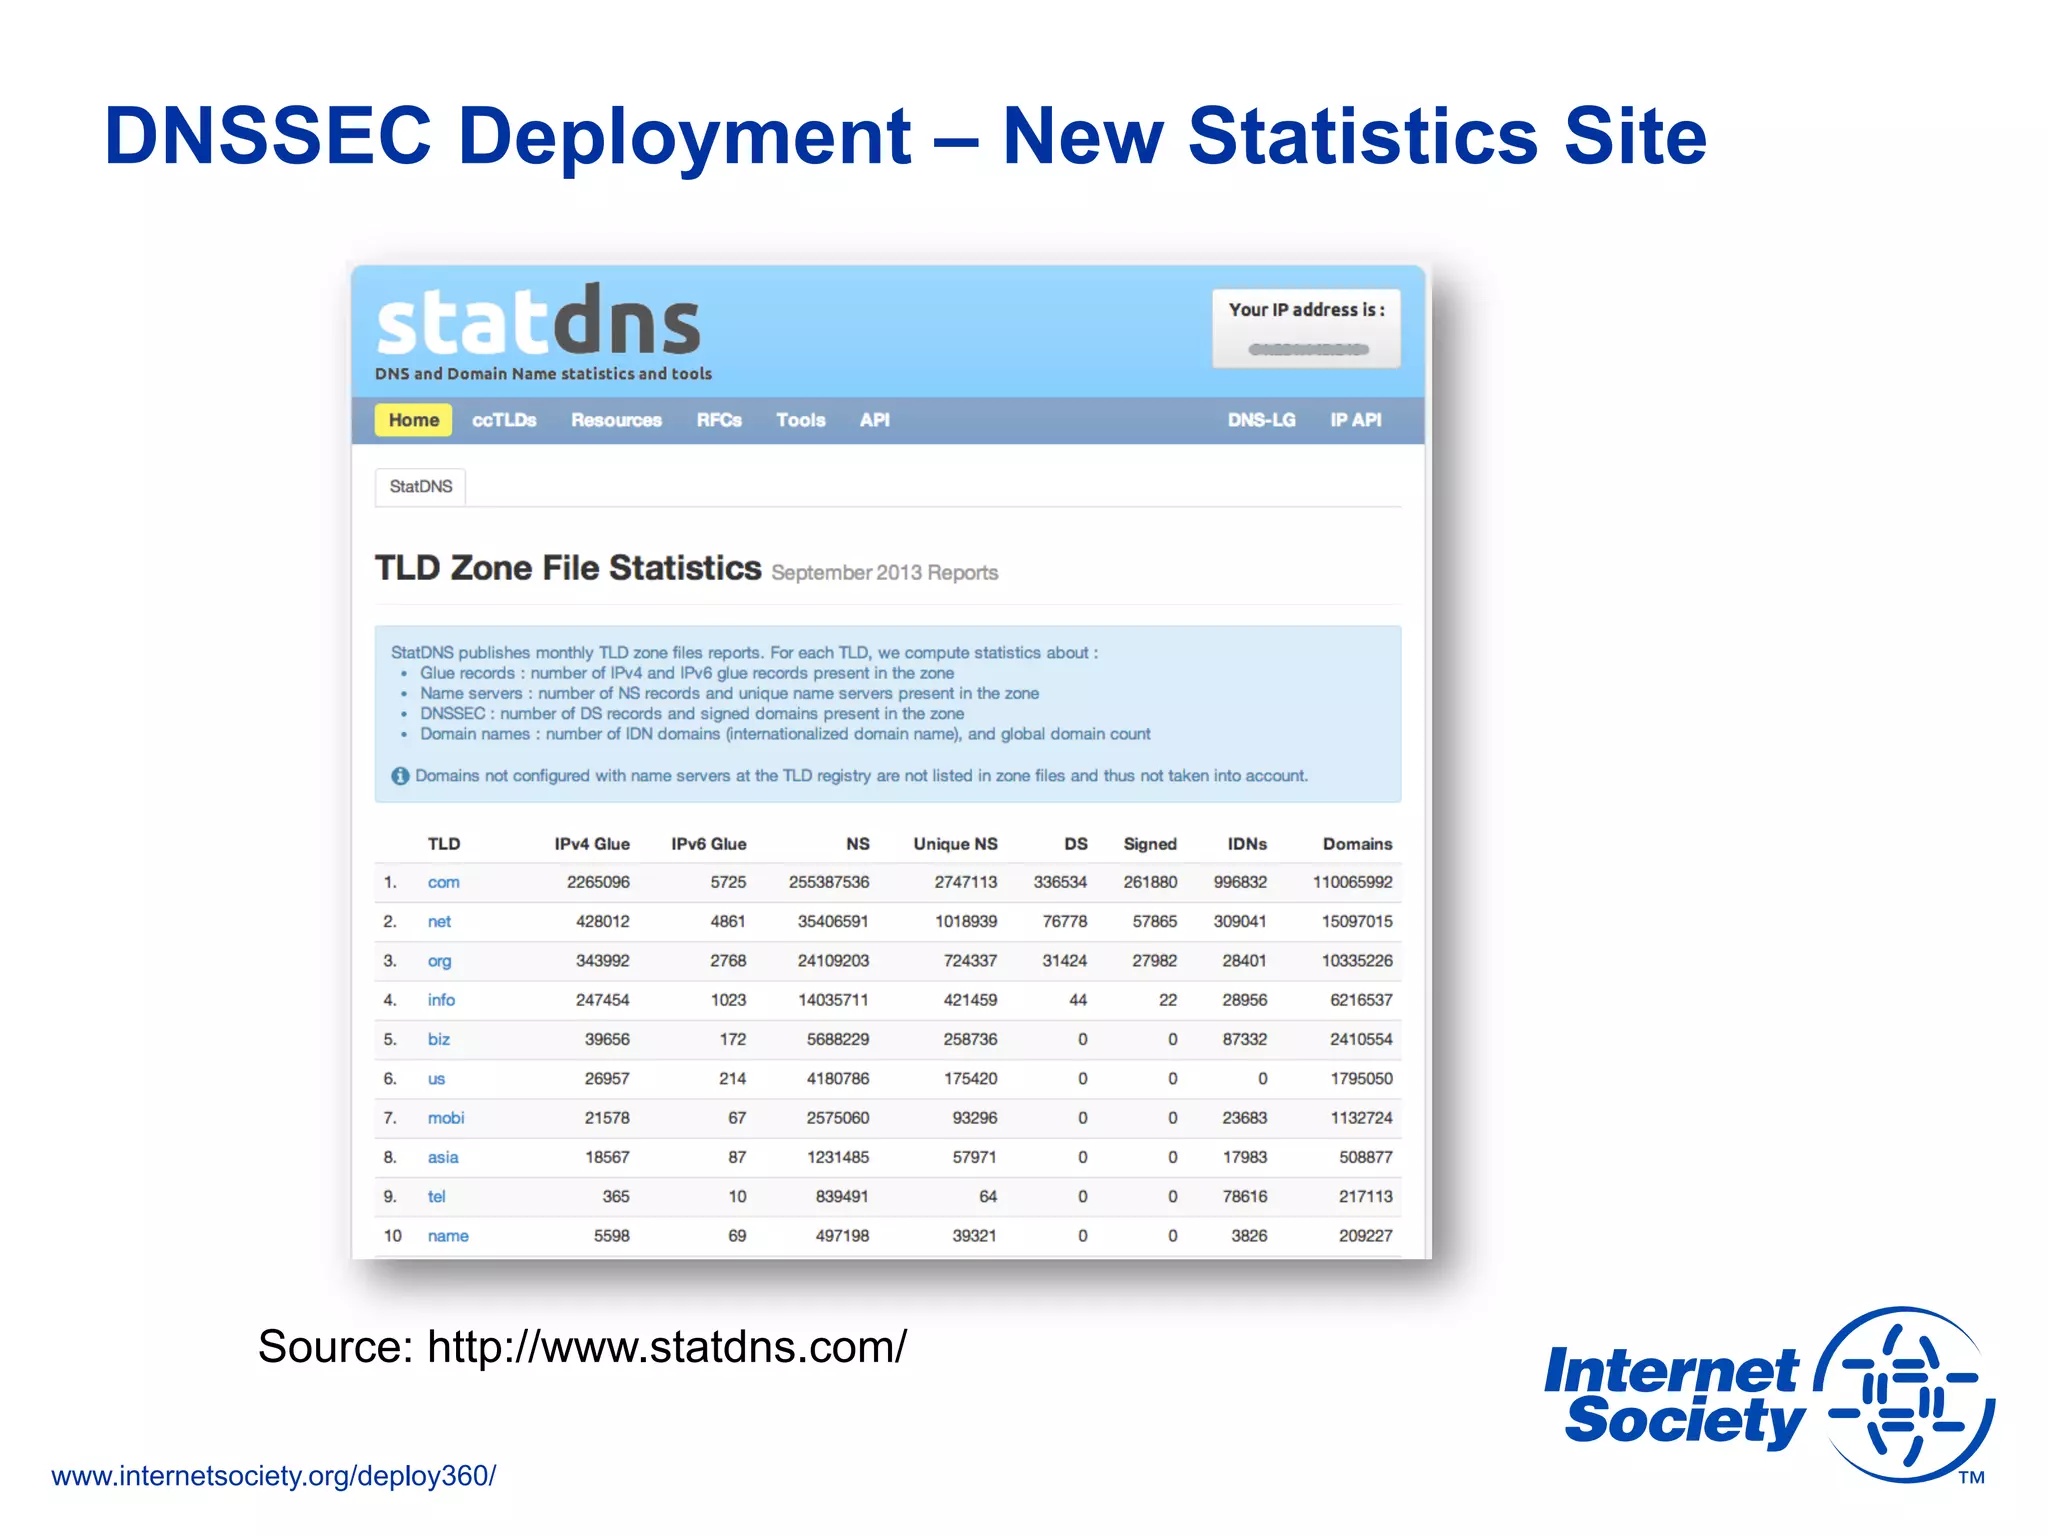Viewport: 2048px width, 1536px height.
Task: Open the info TLD link
Action: tap(441, 1000)
